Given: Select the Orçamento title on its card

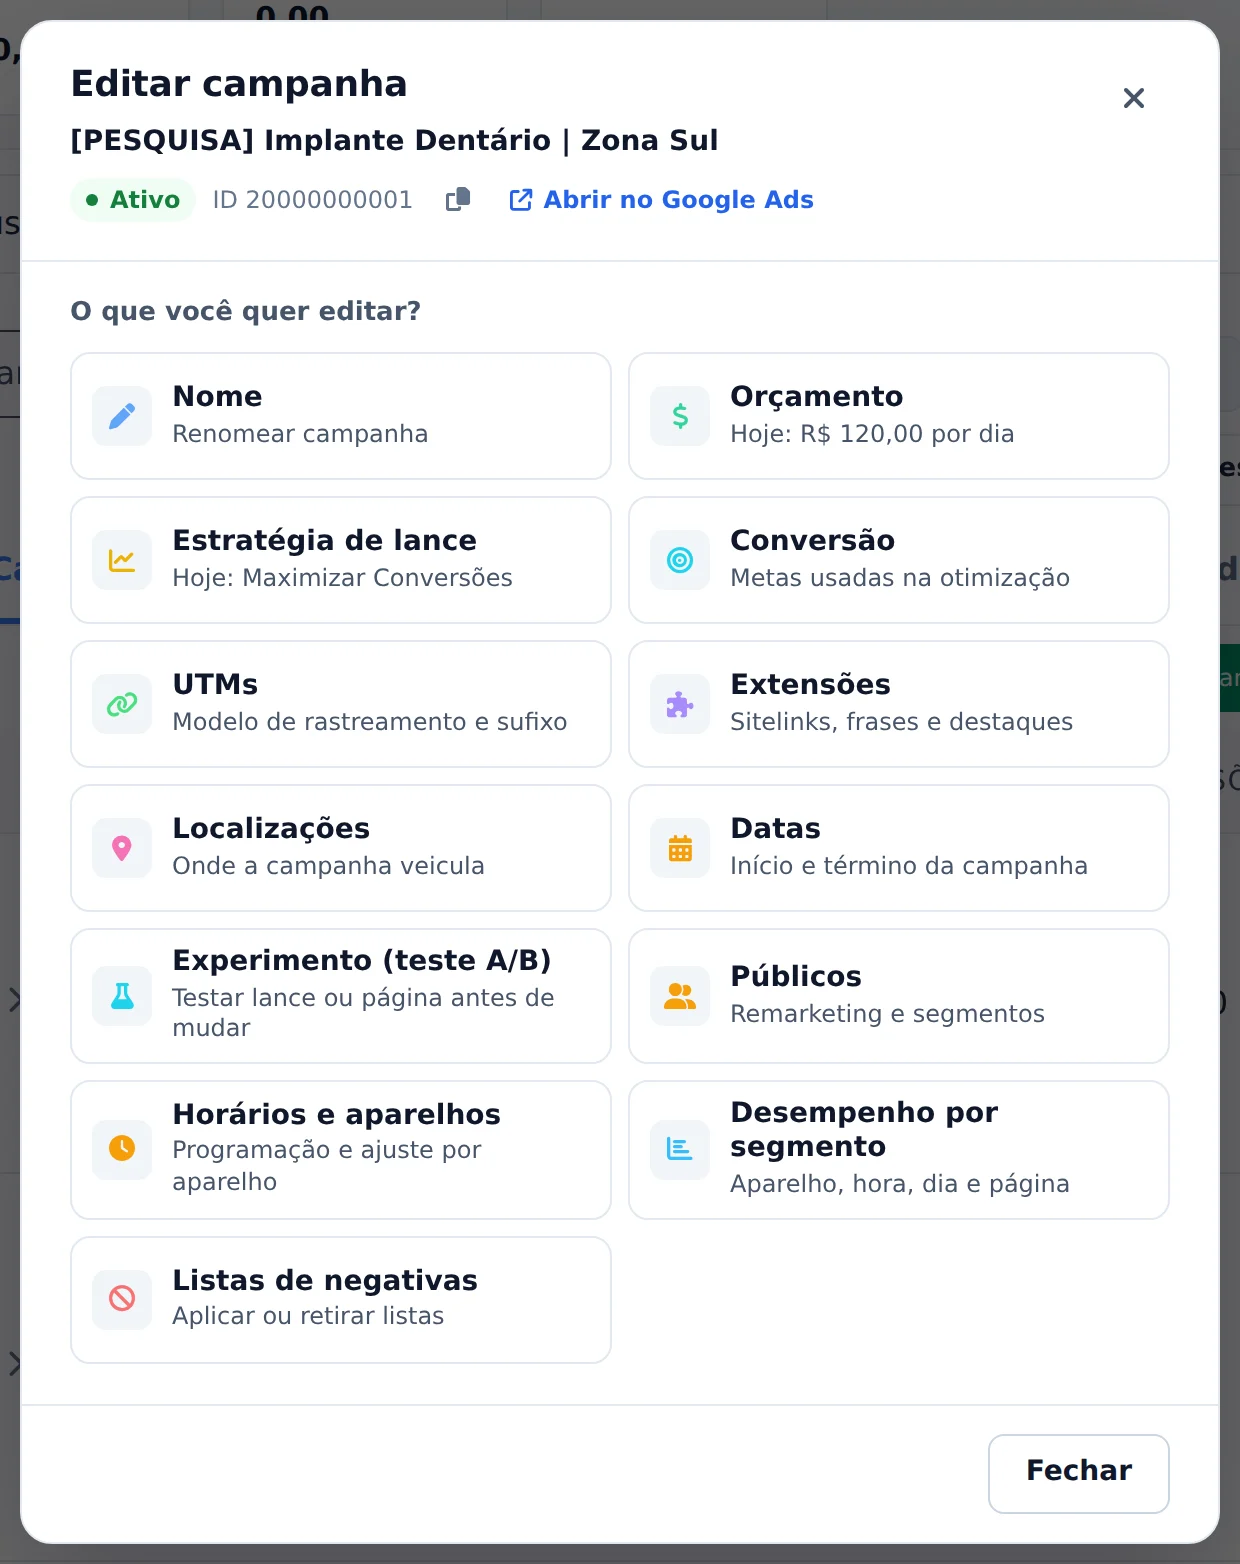Looking at the screenshot, I should click(x=816, y=396).
